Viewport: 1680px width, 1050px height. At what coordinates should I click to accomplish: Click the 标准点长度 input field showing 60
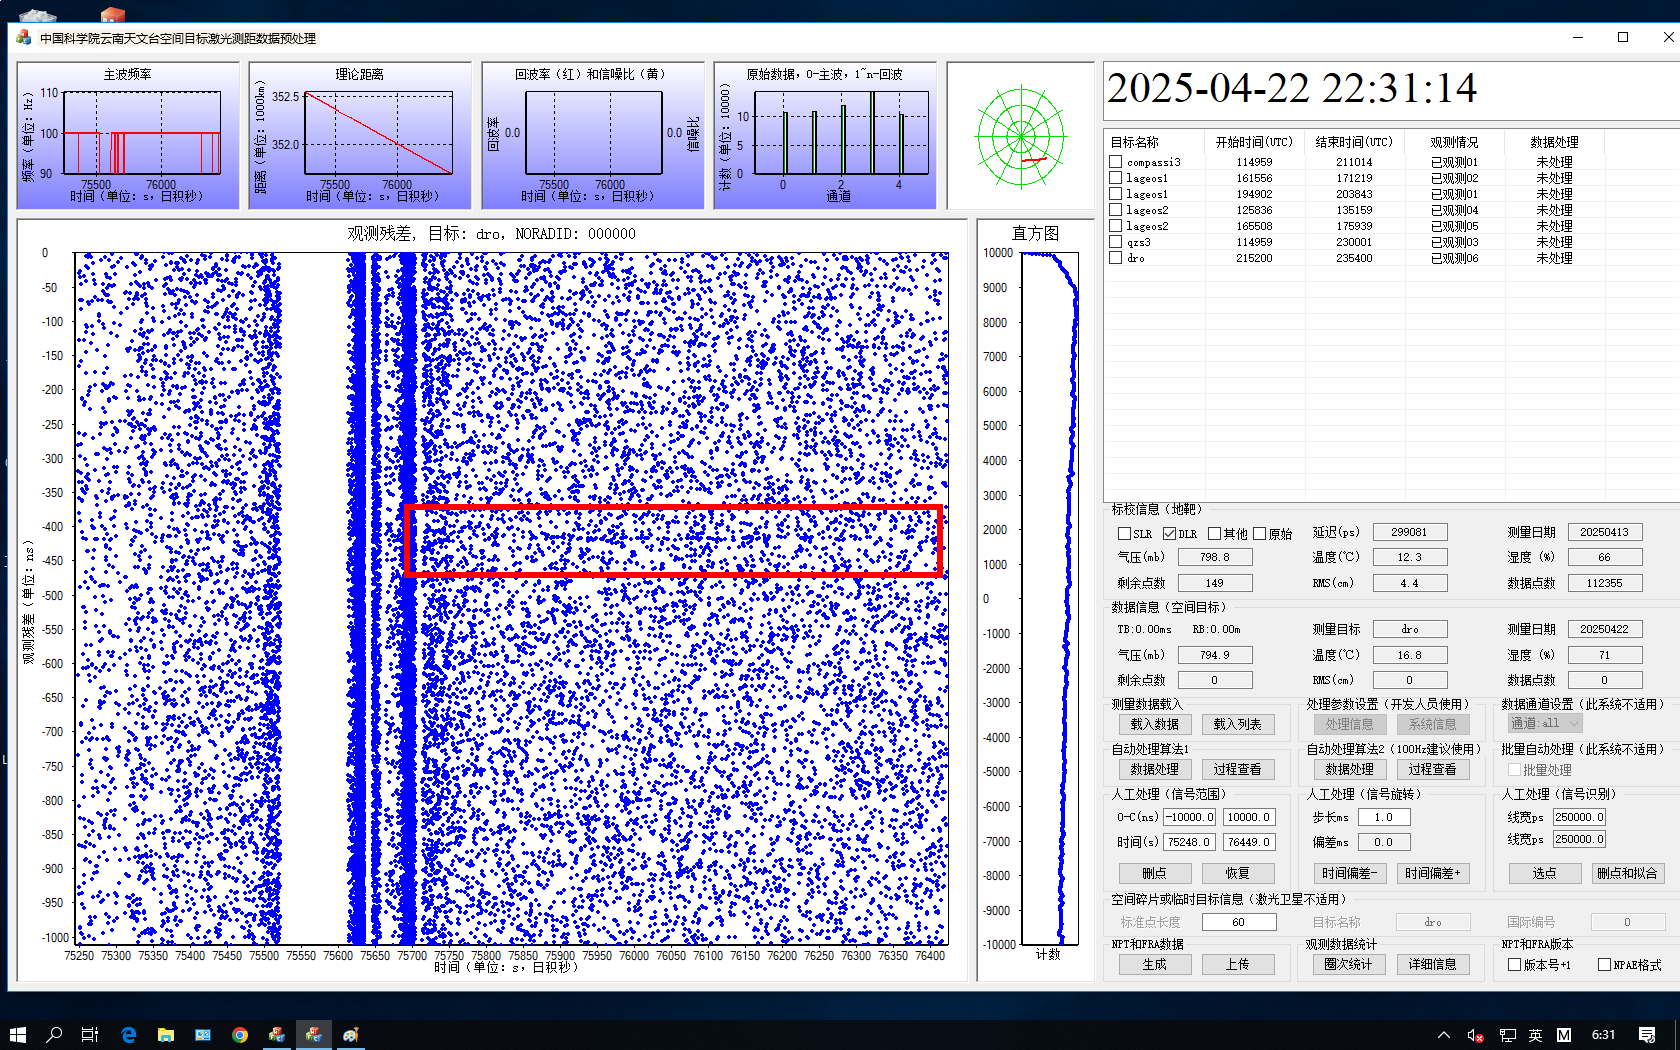(1239, 922)
